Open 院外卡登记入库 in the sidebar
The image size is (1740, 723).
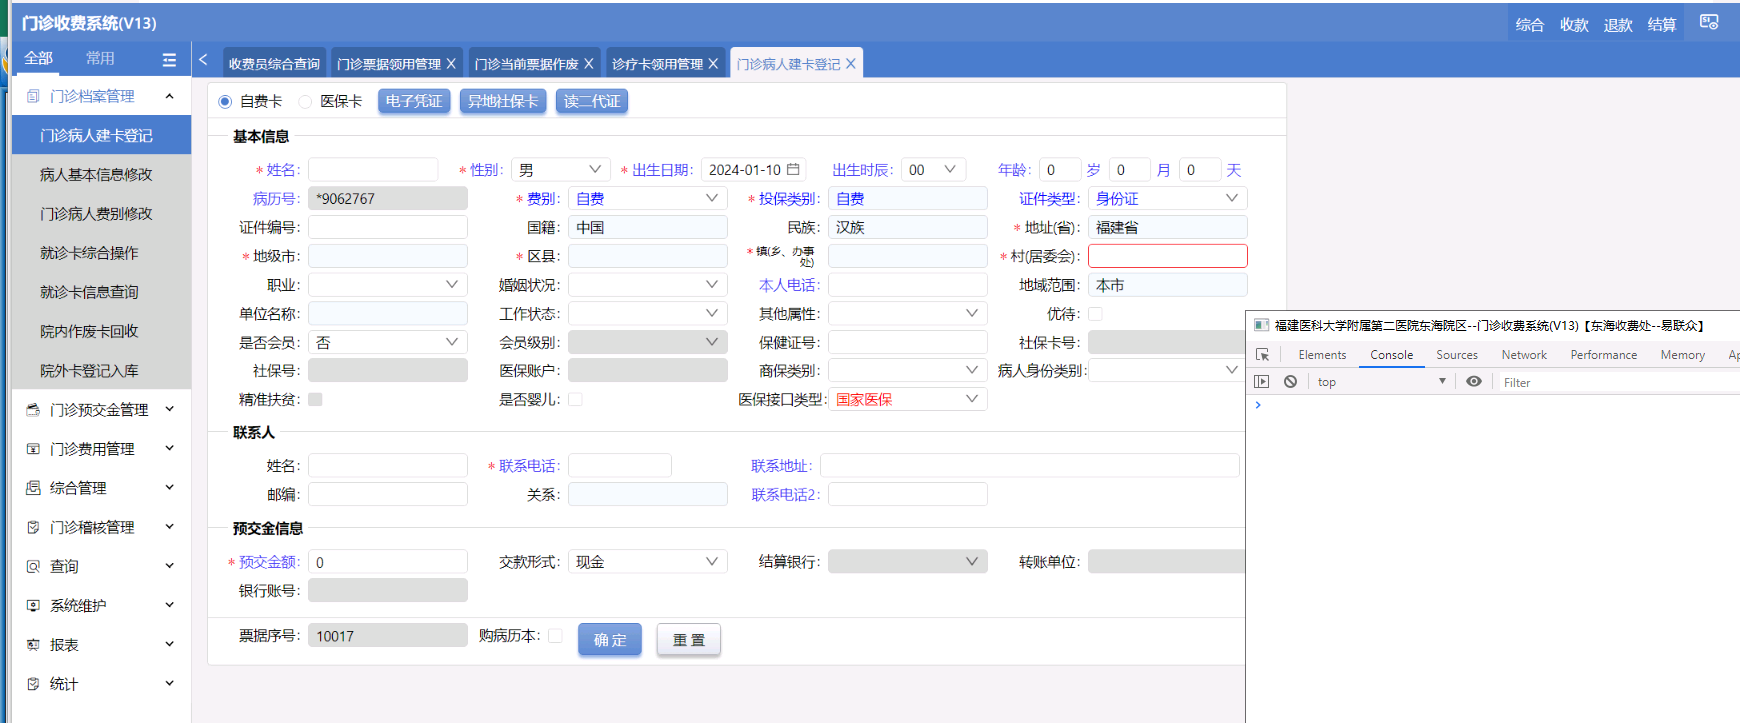[x=101, y=371]
